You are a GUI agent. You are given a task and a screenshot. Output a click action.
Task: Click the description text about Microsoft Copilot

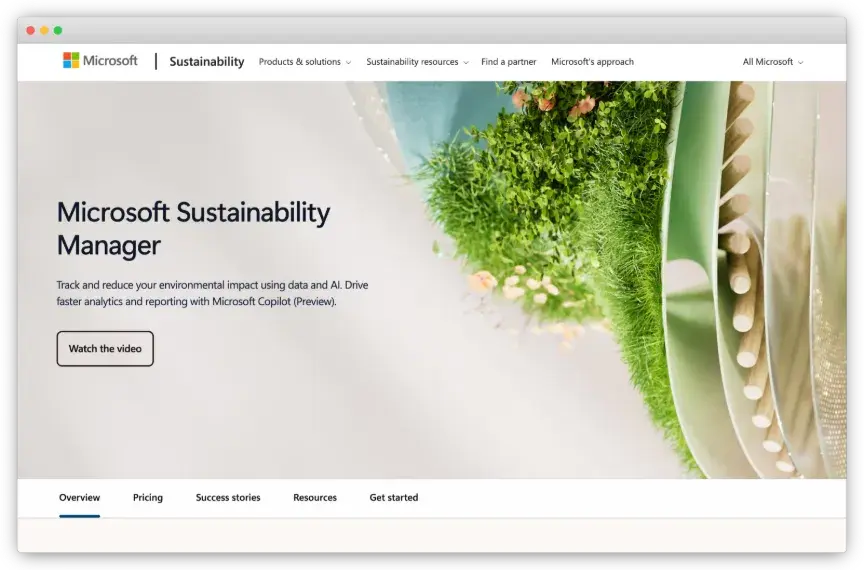coord(212,293)
